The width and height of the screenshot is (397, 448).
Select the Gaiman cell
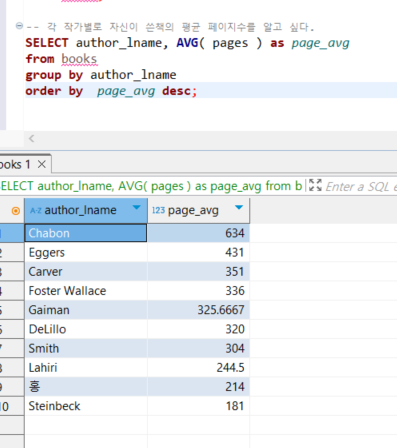[x=86, y=310]
